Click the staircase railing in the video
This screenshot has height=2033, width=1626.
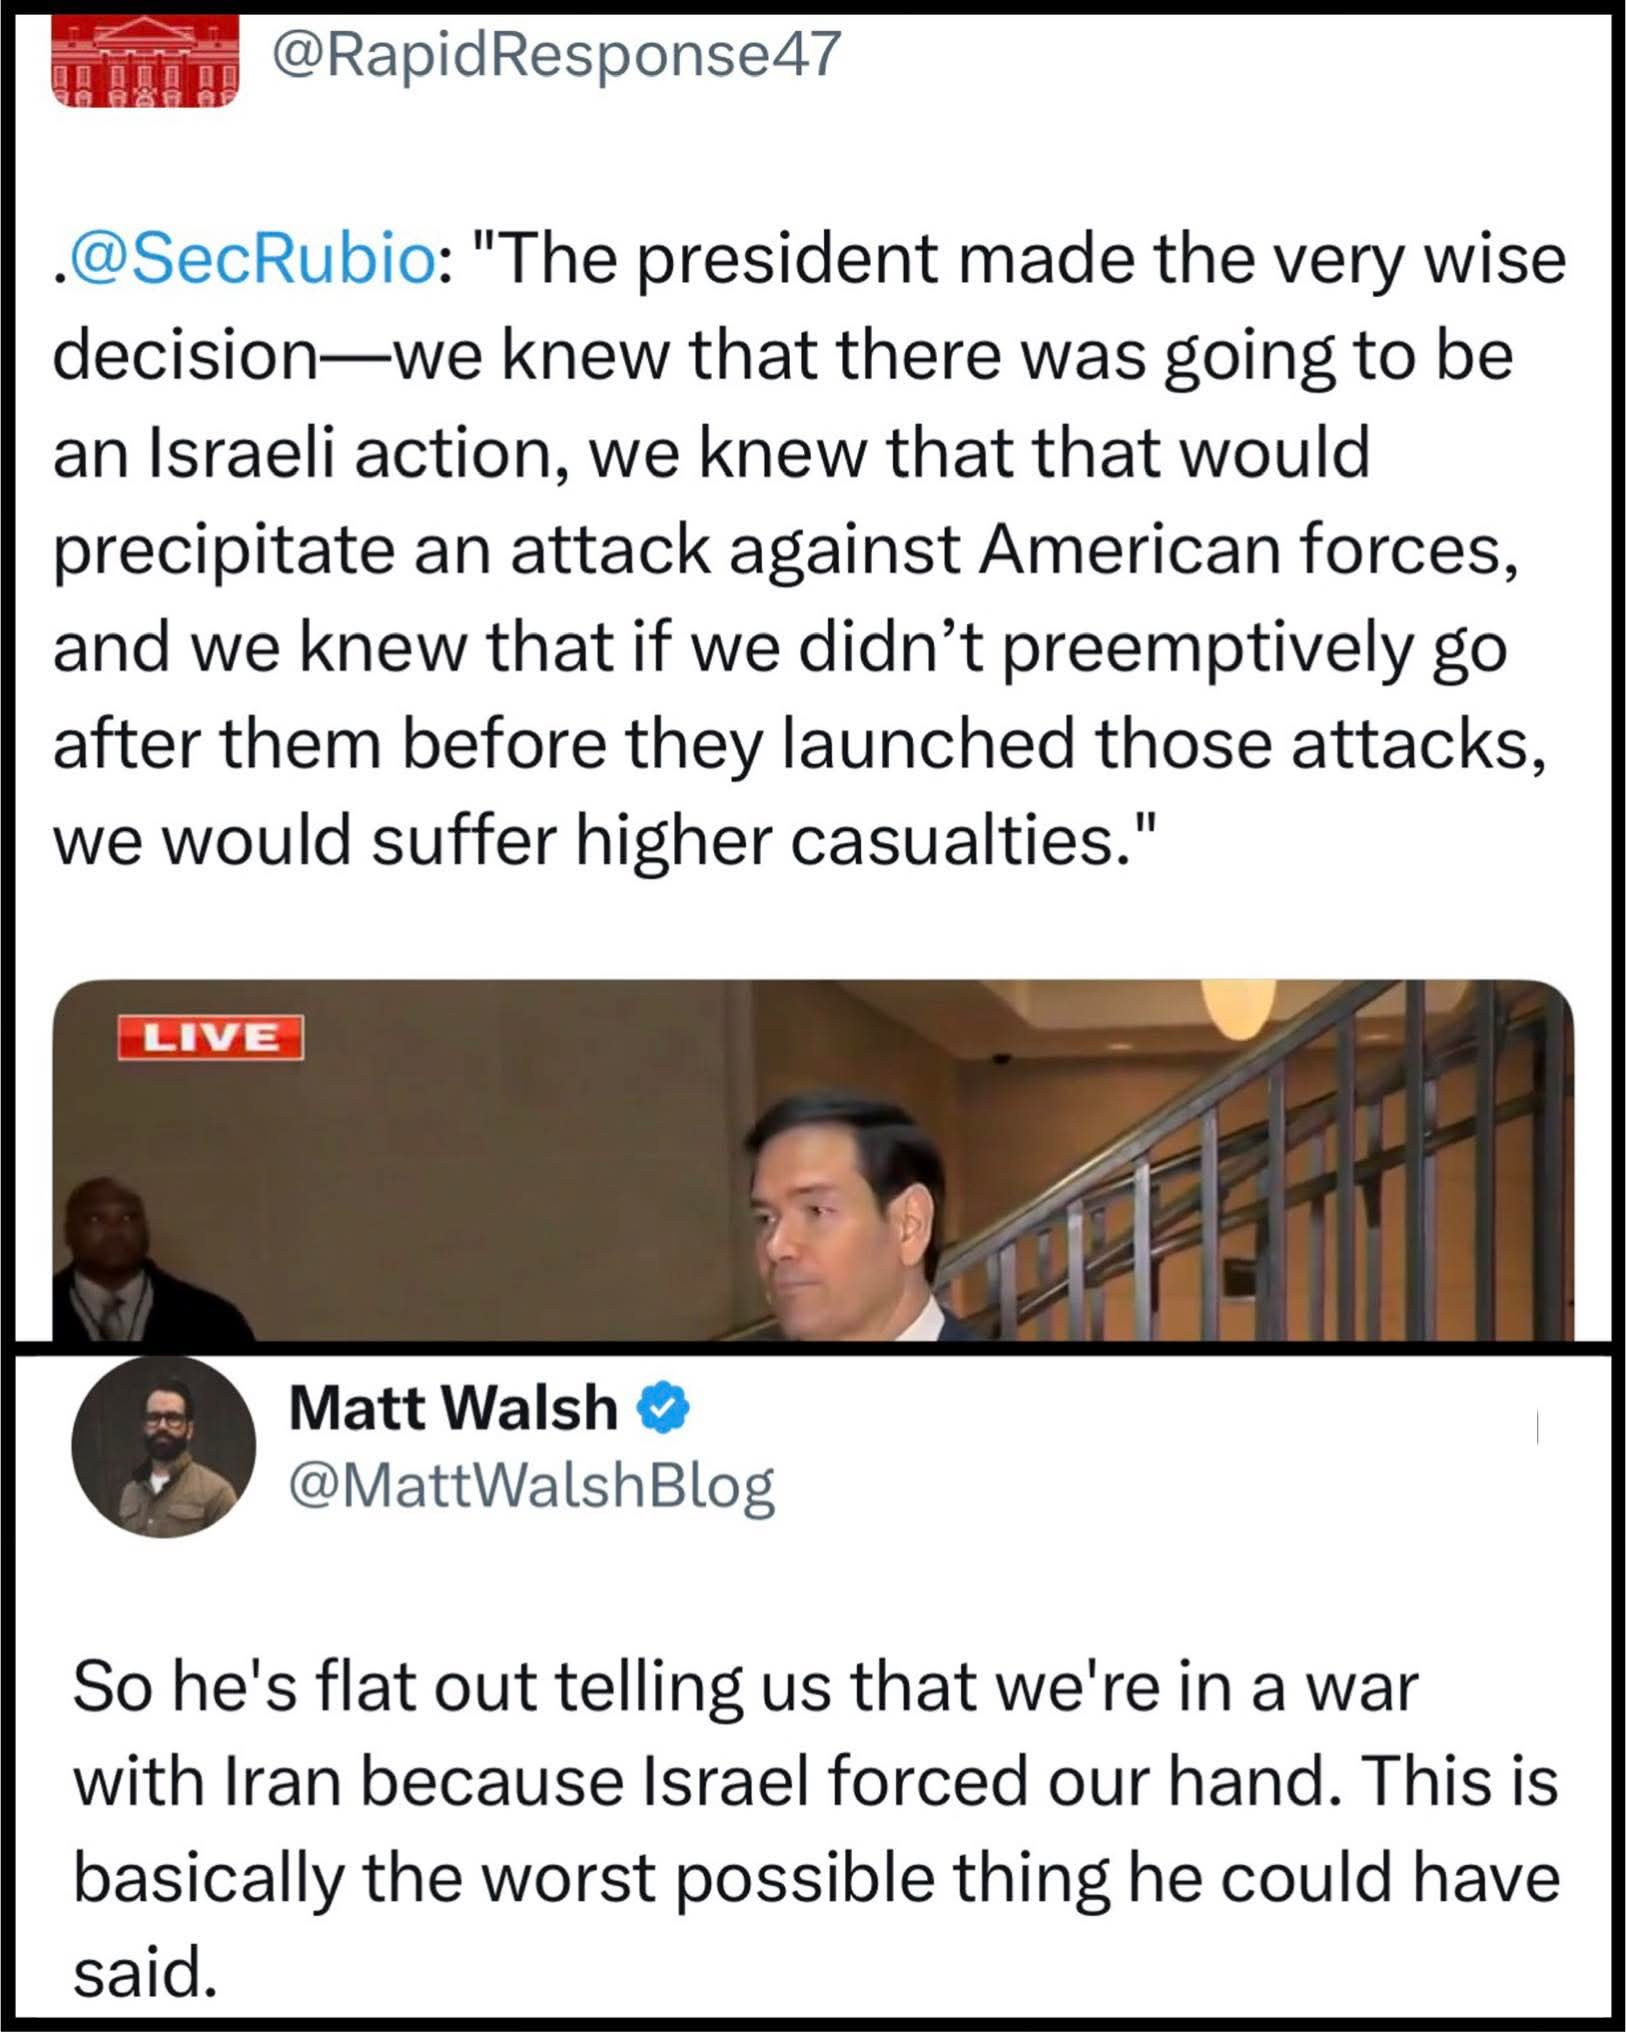(1250, 1180)
